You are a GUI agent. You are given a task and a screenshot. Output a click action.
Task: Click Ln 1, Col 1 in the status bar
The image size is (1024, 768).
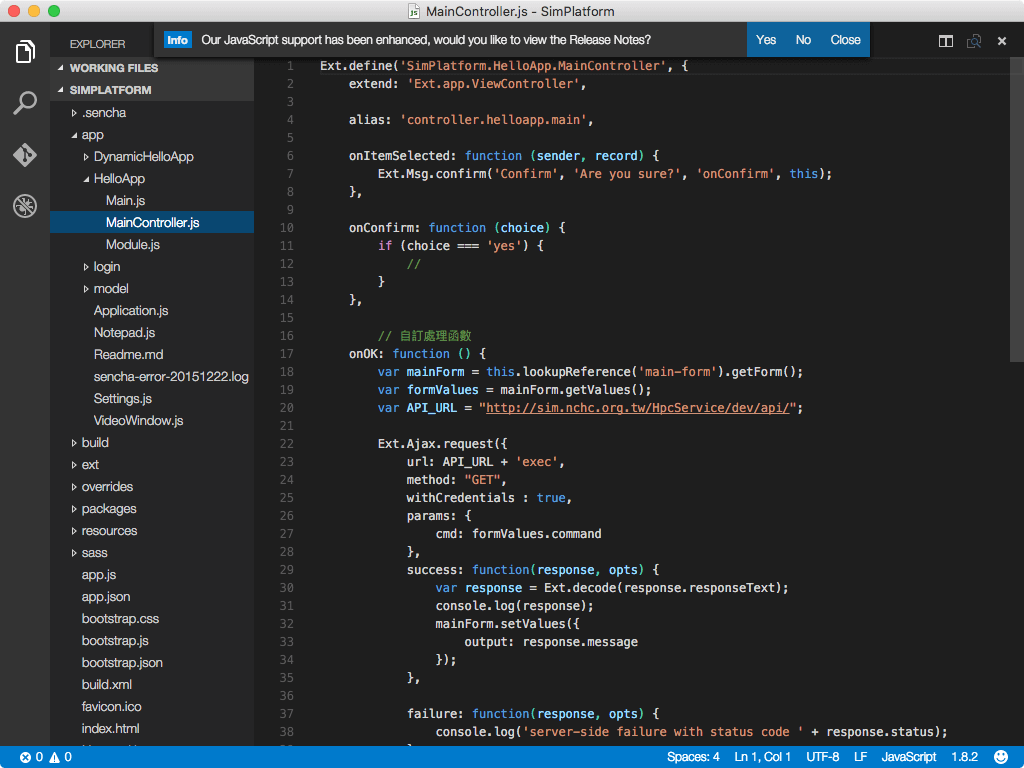[762, 757]
